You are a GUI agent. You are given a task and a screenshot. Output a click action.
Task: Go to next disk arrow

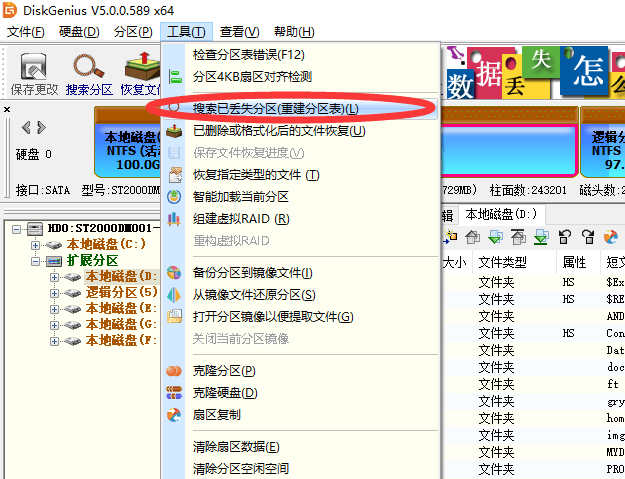41,128
